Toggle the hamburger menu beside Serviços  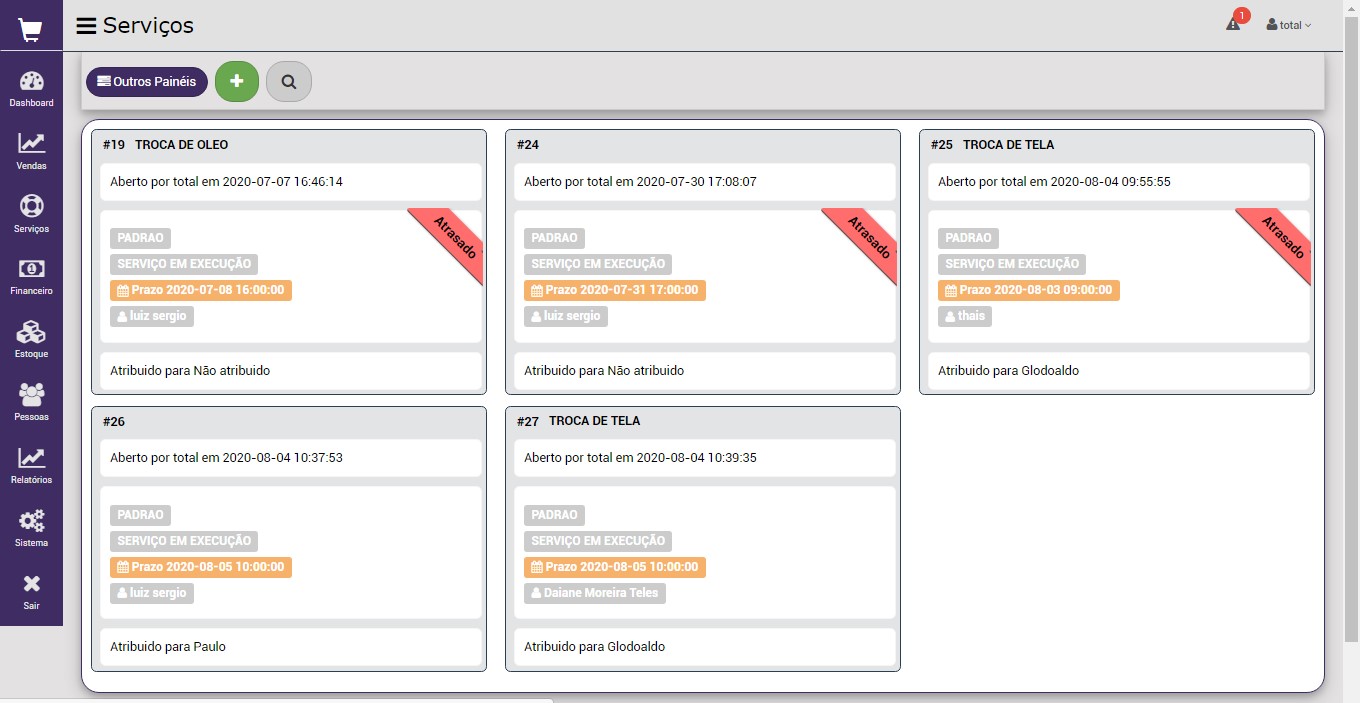coord(87,26)
